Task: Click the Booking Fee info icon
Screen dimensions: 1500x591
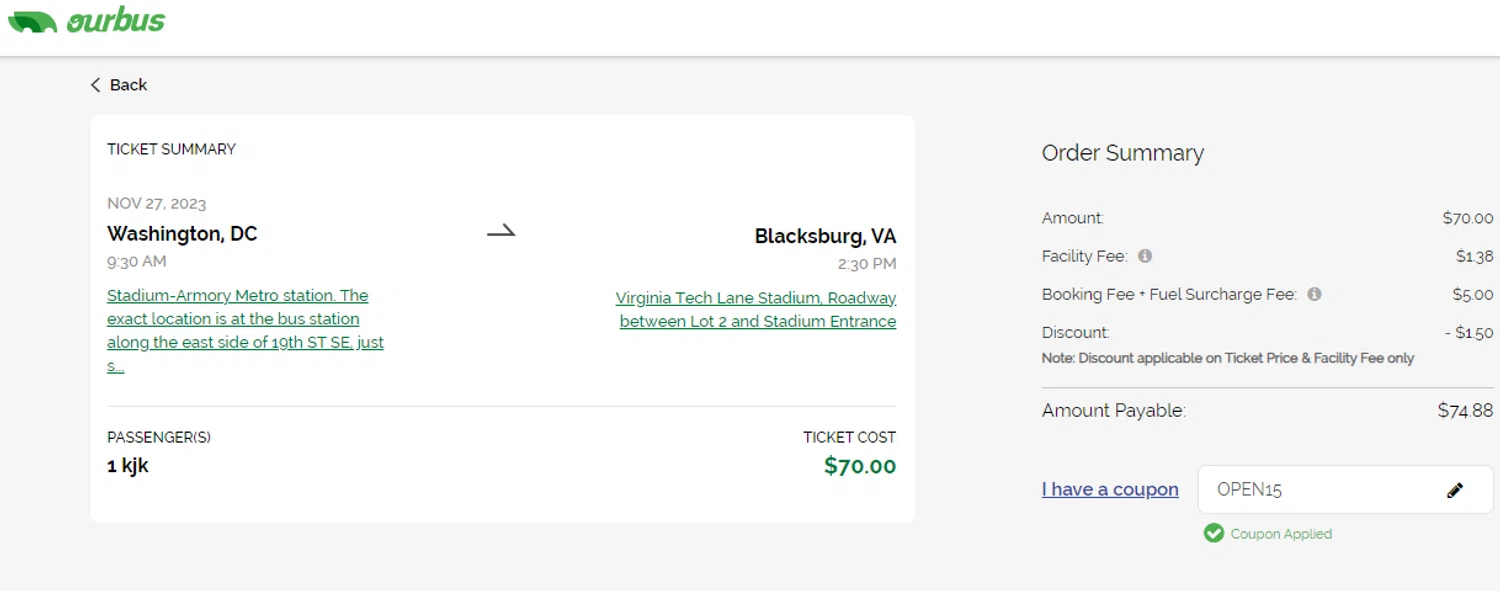Action: coord(1314,294)
